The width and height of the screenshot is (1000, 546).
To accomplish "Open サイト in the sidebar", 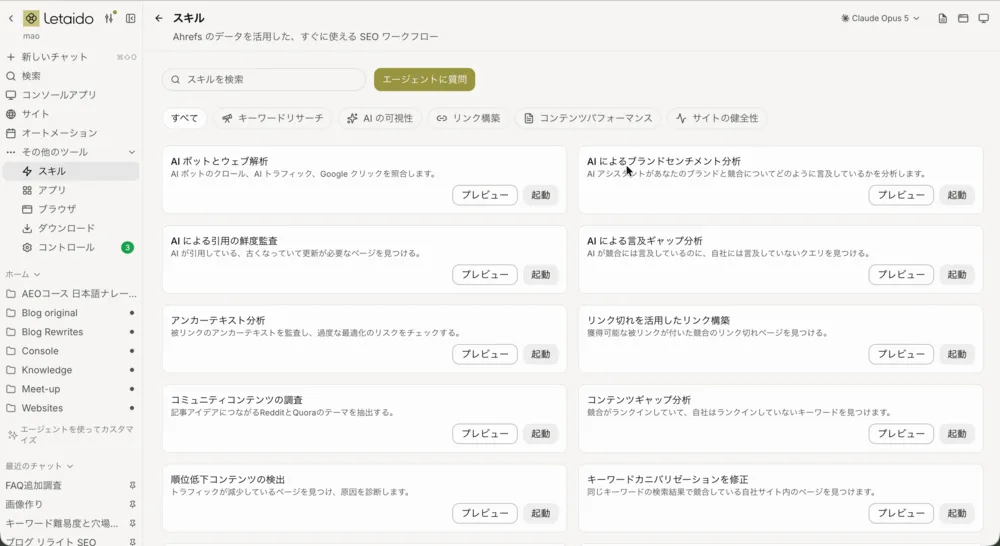I will coord(71,114).
